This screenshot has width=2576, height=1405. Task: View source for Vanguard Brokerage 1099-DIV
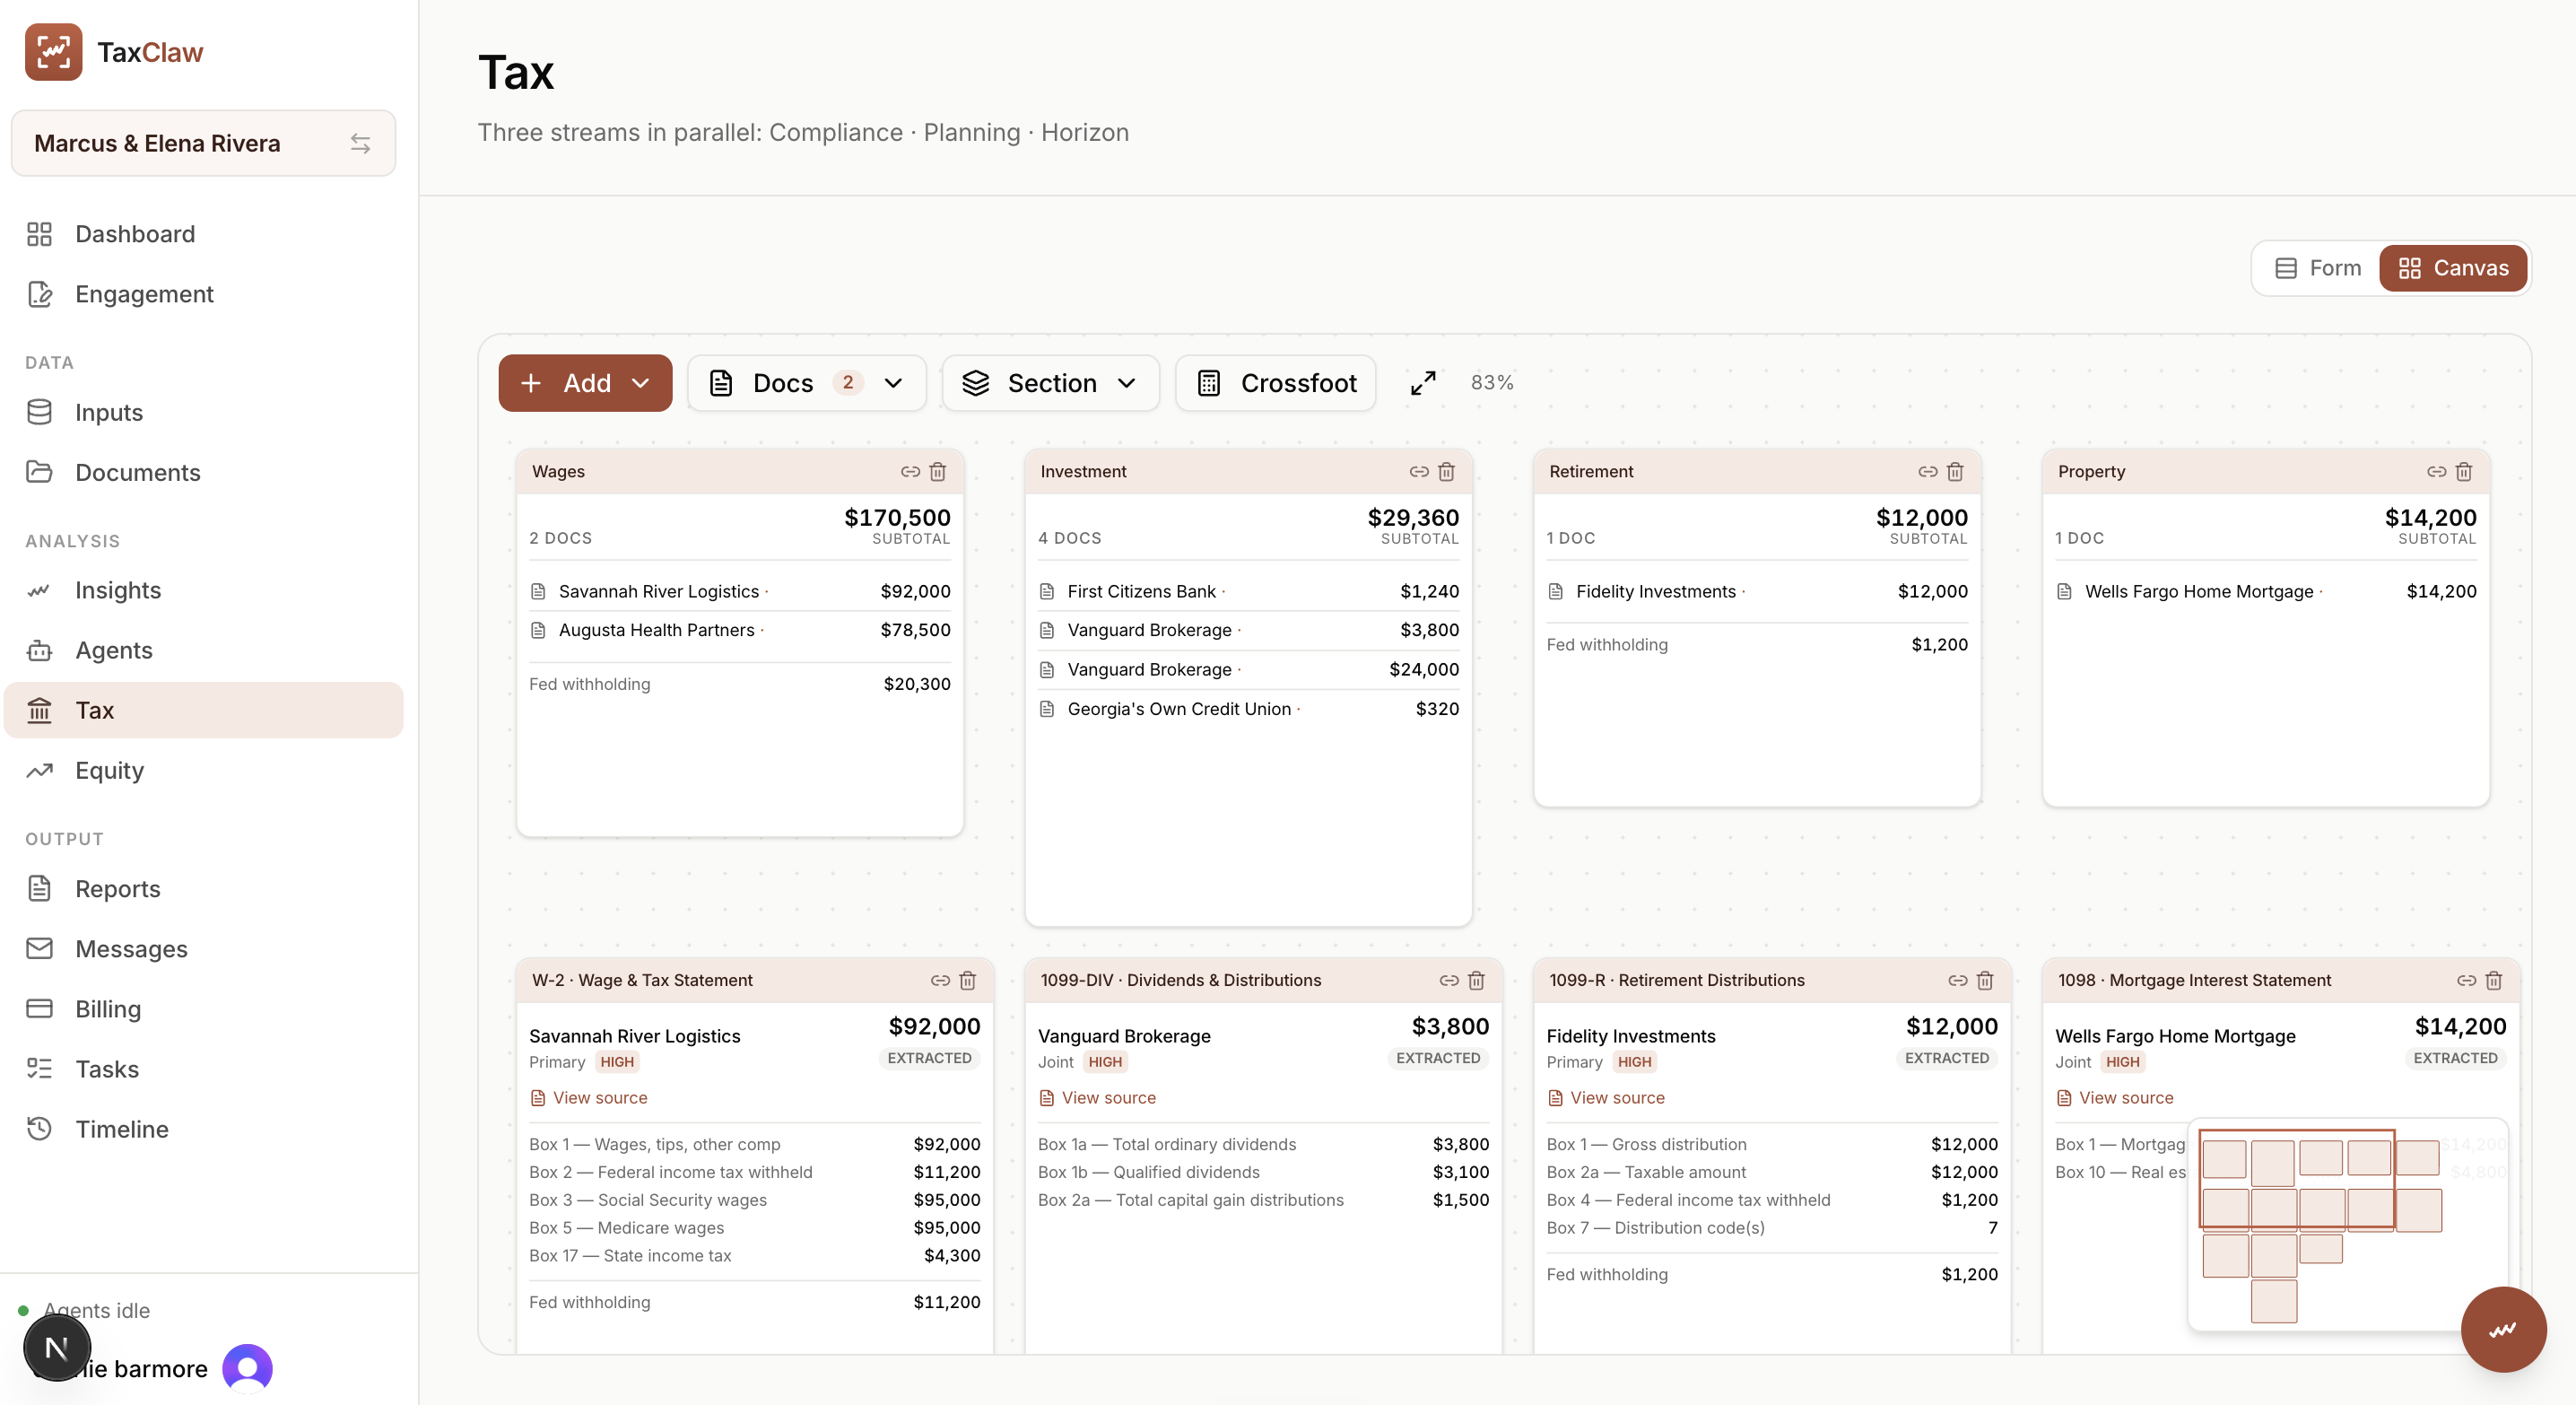(x=1097, y=1097)
